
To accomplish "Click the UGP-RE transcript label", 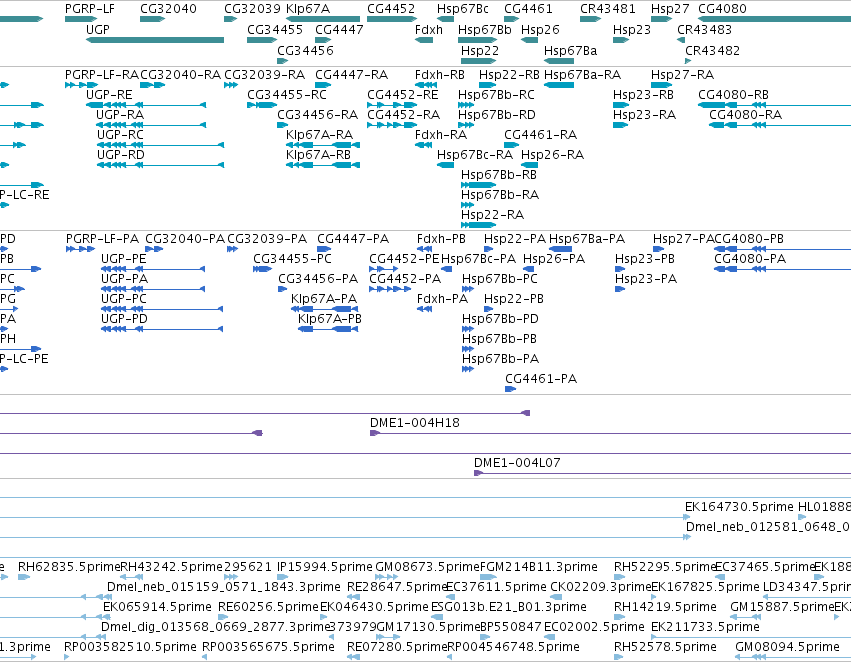I will (x=109, y=95).
